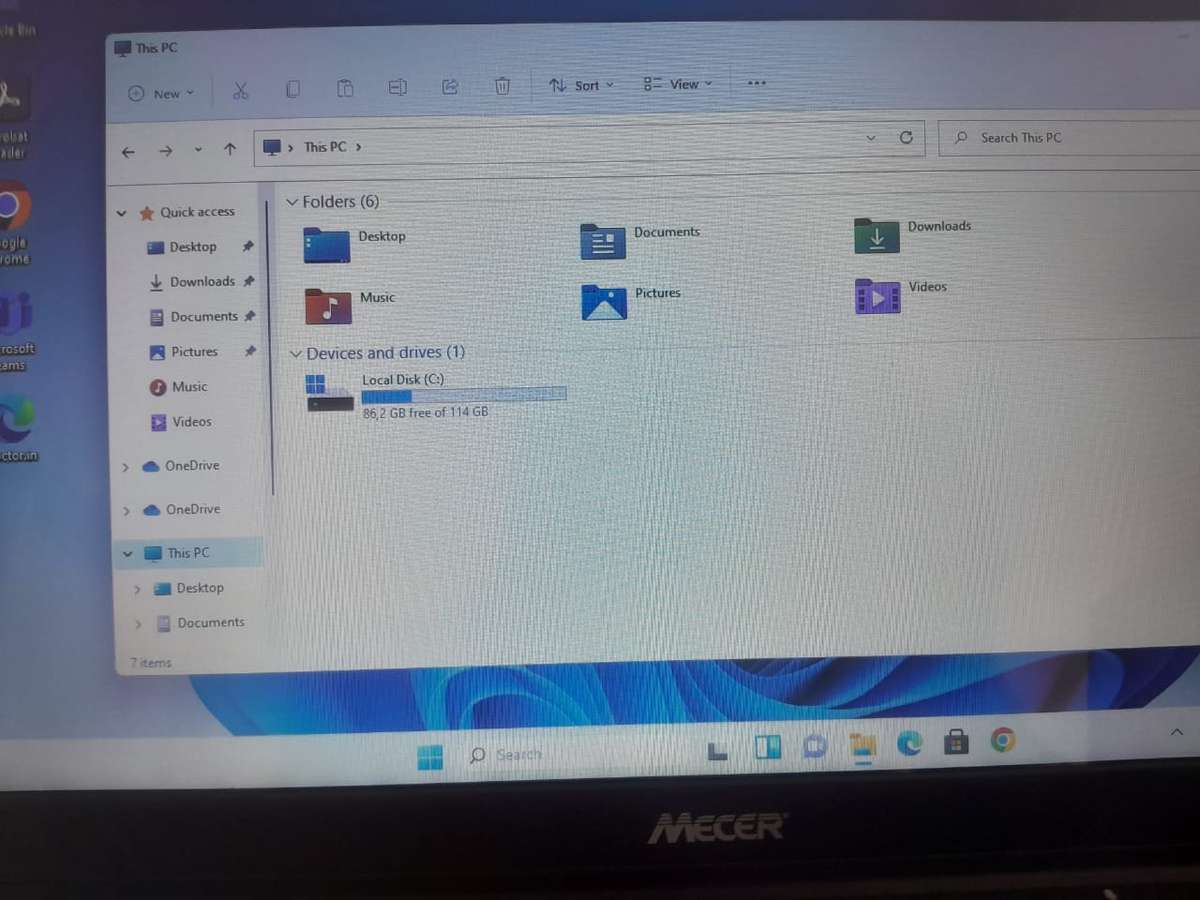
Task: Navigate back with the back arrow
Action: tap(127, 150)
